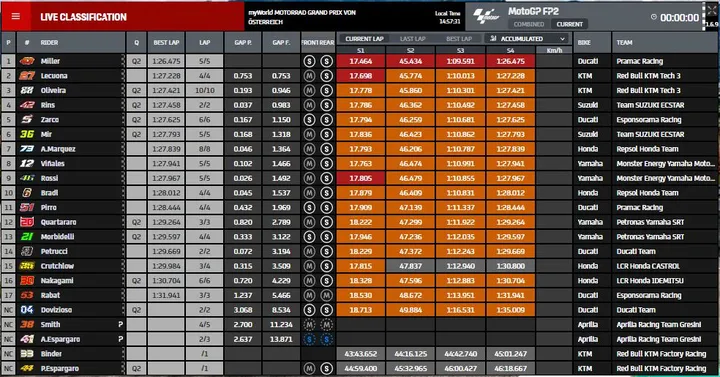This screenshot has height=377, width=720.
Task: Open Miller's row options handle
Action: pyautogui.click(x=123, y=61)
